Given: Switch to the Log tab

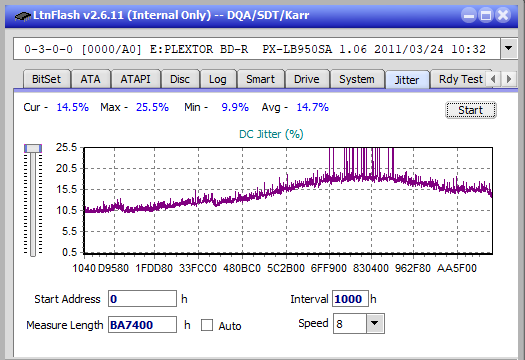Looking at the screenshot, I should pyautogui.click(x=218, y=79).
